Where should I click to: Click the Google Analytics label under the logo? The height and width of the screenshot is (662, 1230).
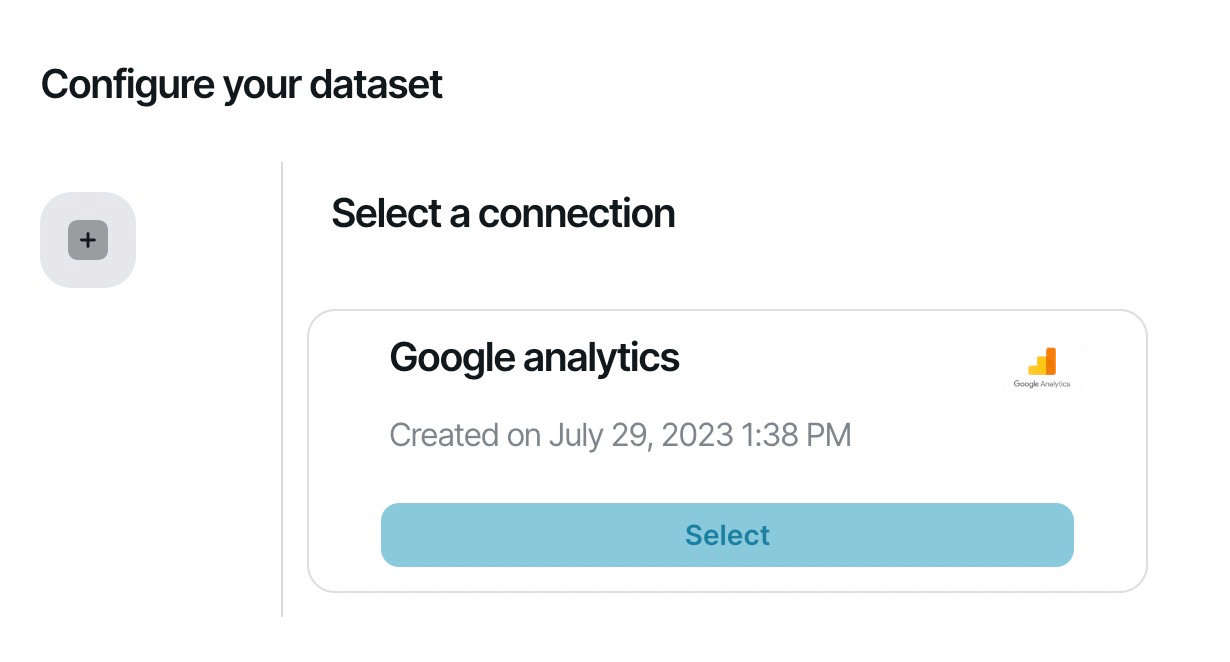coord(1042,382)
